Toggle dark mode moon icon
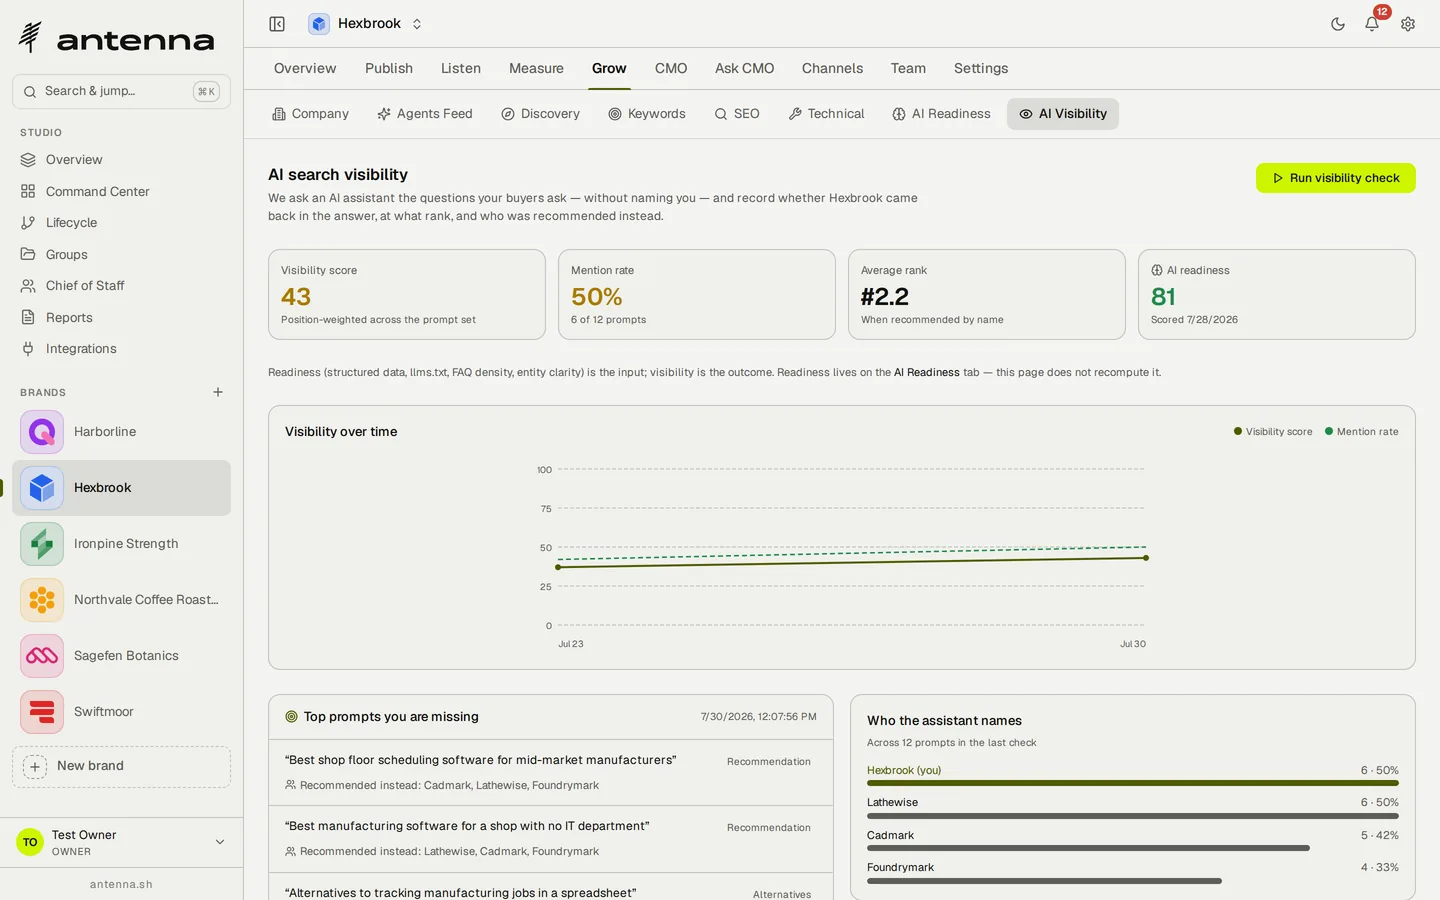Screen dimensions: 1440x900 1338,24
